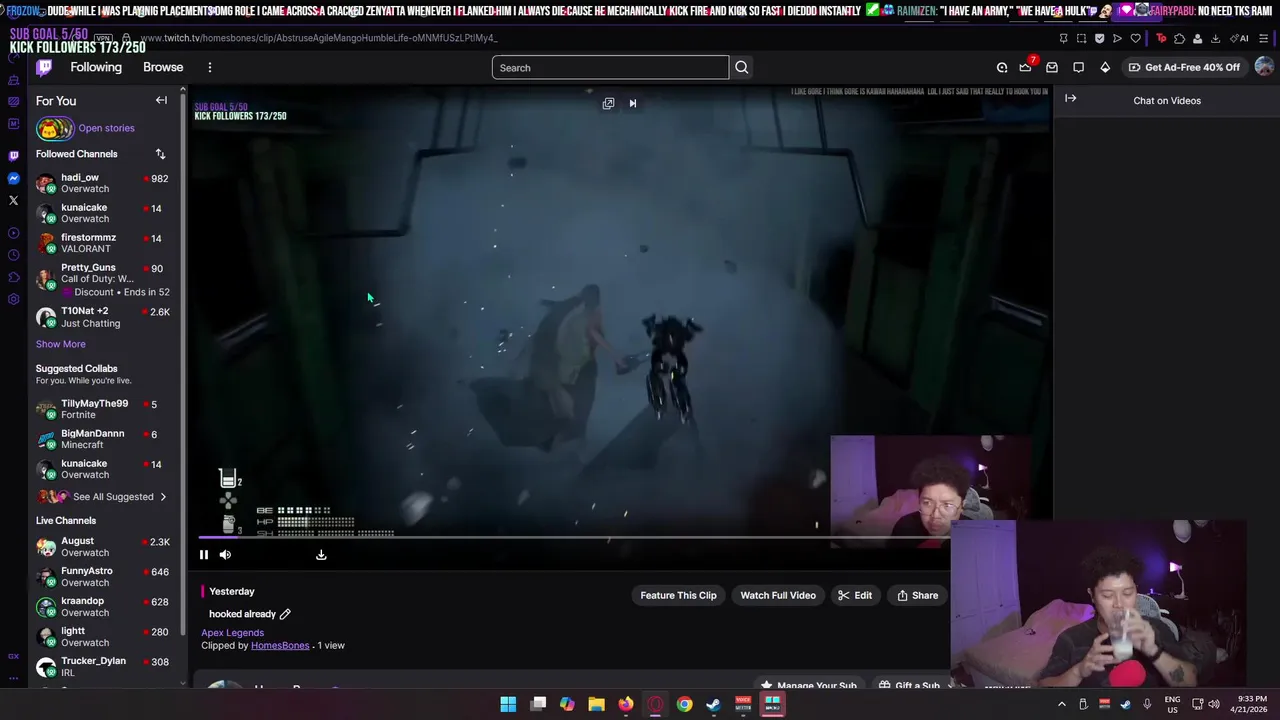Open the Twitch site-search icon left of crown
The width and height of the screenshot is (1280, 720).
coord(1002,67)
